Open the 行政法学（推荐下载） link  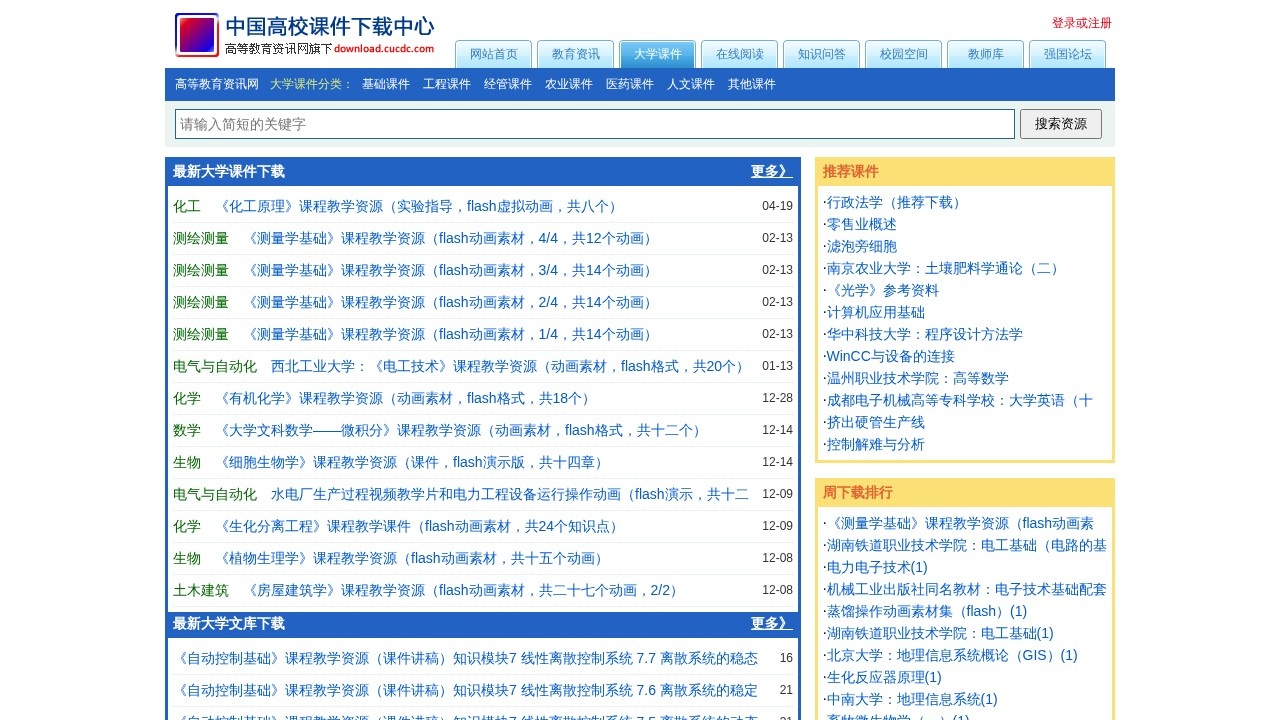coord(896,202)
